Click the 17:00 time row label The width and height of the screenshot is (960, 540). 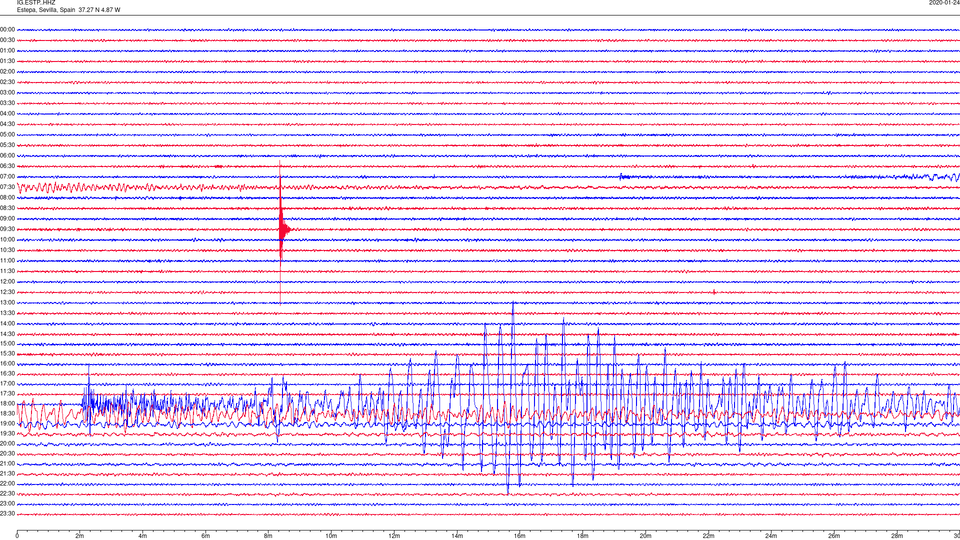[x=7, y=384]
